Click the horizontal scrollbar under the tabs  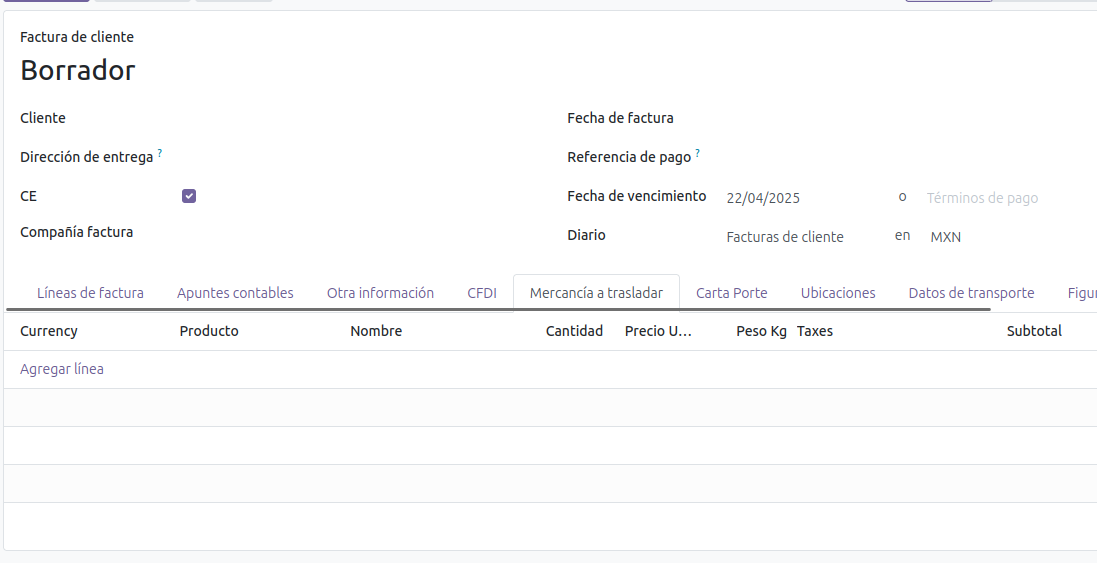click(x=500, y=310)
